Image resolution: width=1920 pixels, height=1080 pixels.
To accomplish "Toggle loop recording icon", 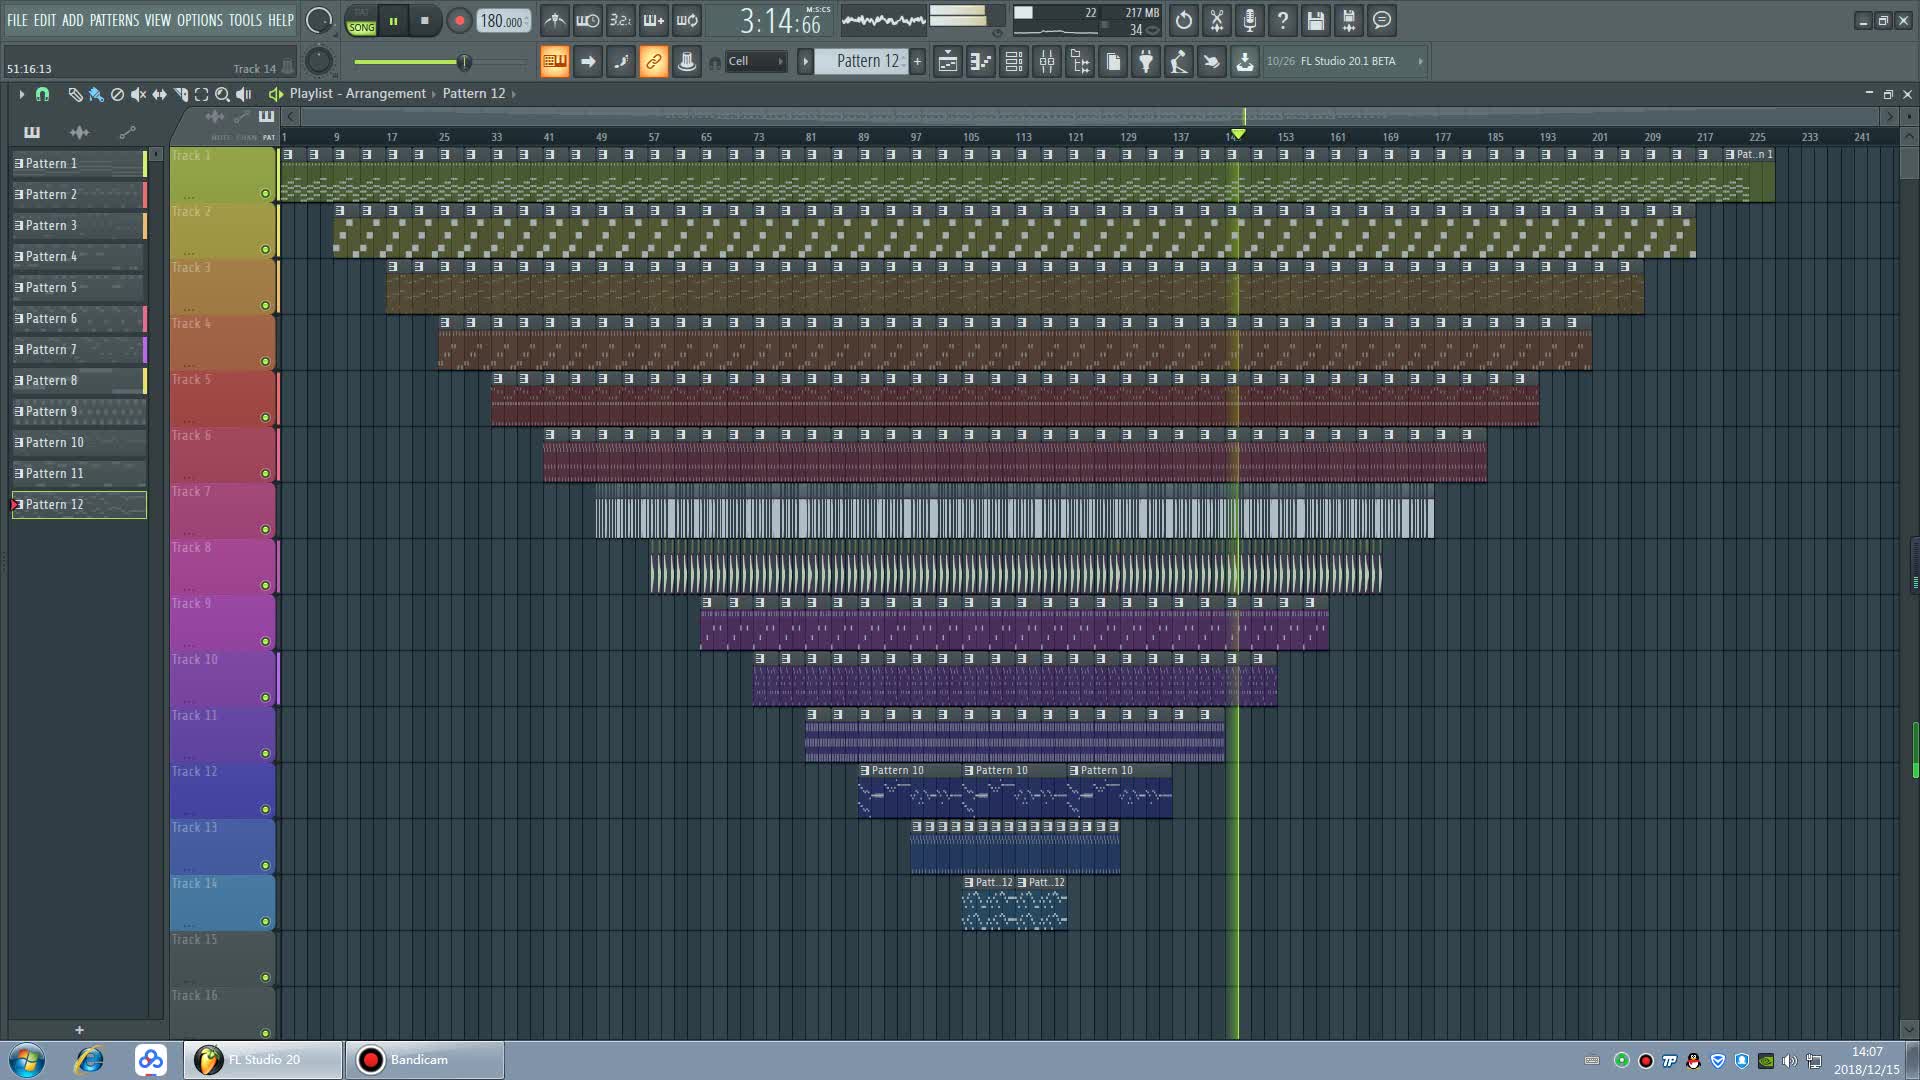I will pyautogui.click(x=687, y=20).
